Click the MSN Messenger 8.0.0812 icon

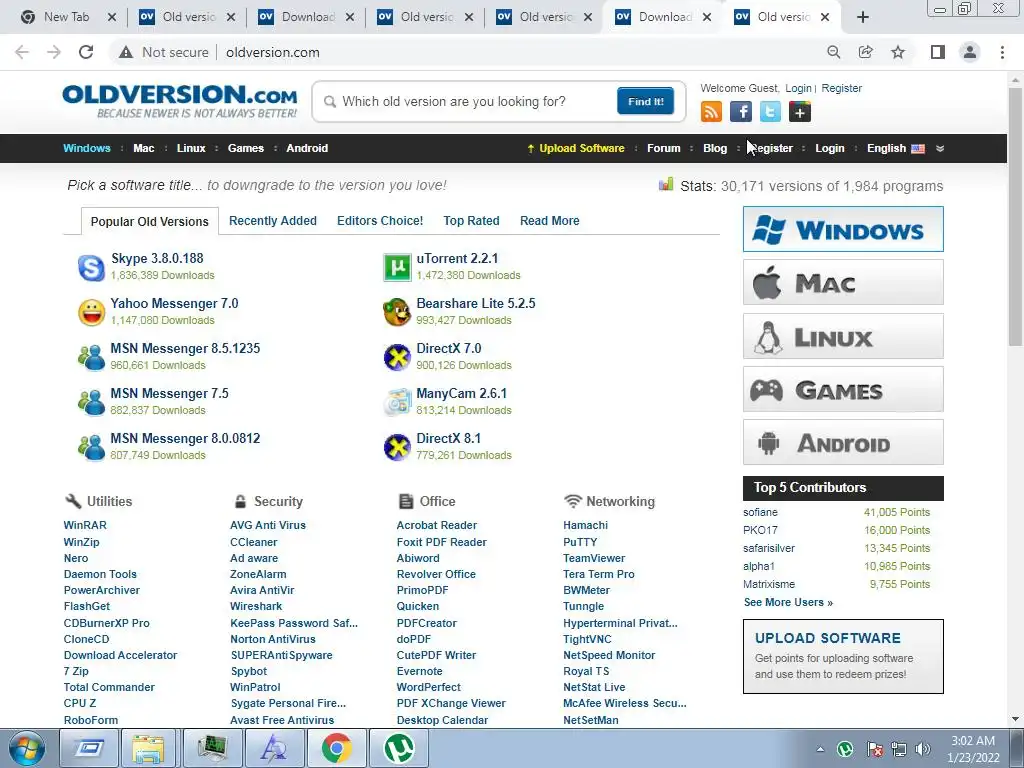click(x=91, y=447)
